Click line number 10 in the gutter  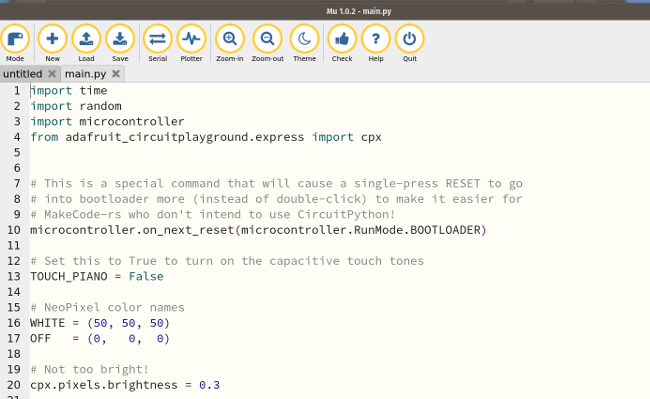[x=13, y=230]
